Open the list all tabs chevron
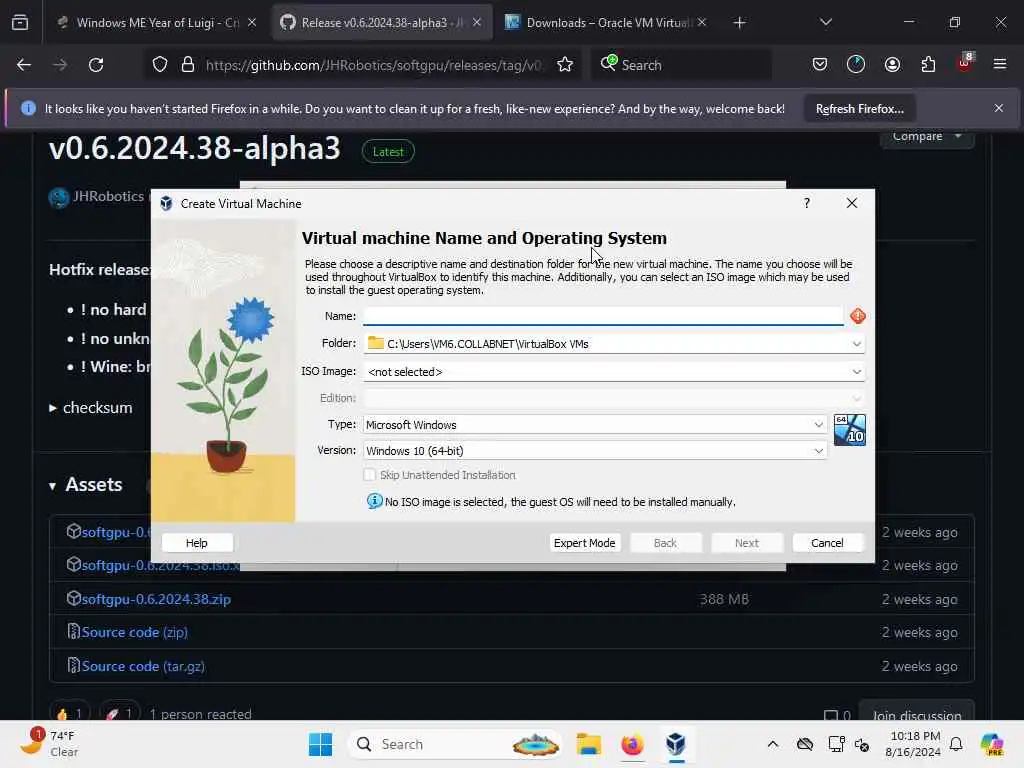1024x768 pixels. click(x=825, y=23)
